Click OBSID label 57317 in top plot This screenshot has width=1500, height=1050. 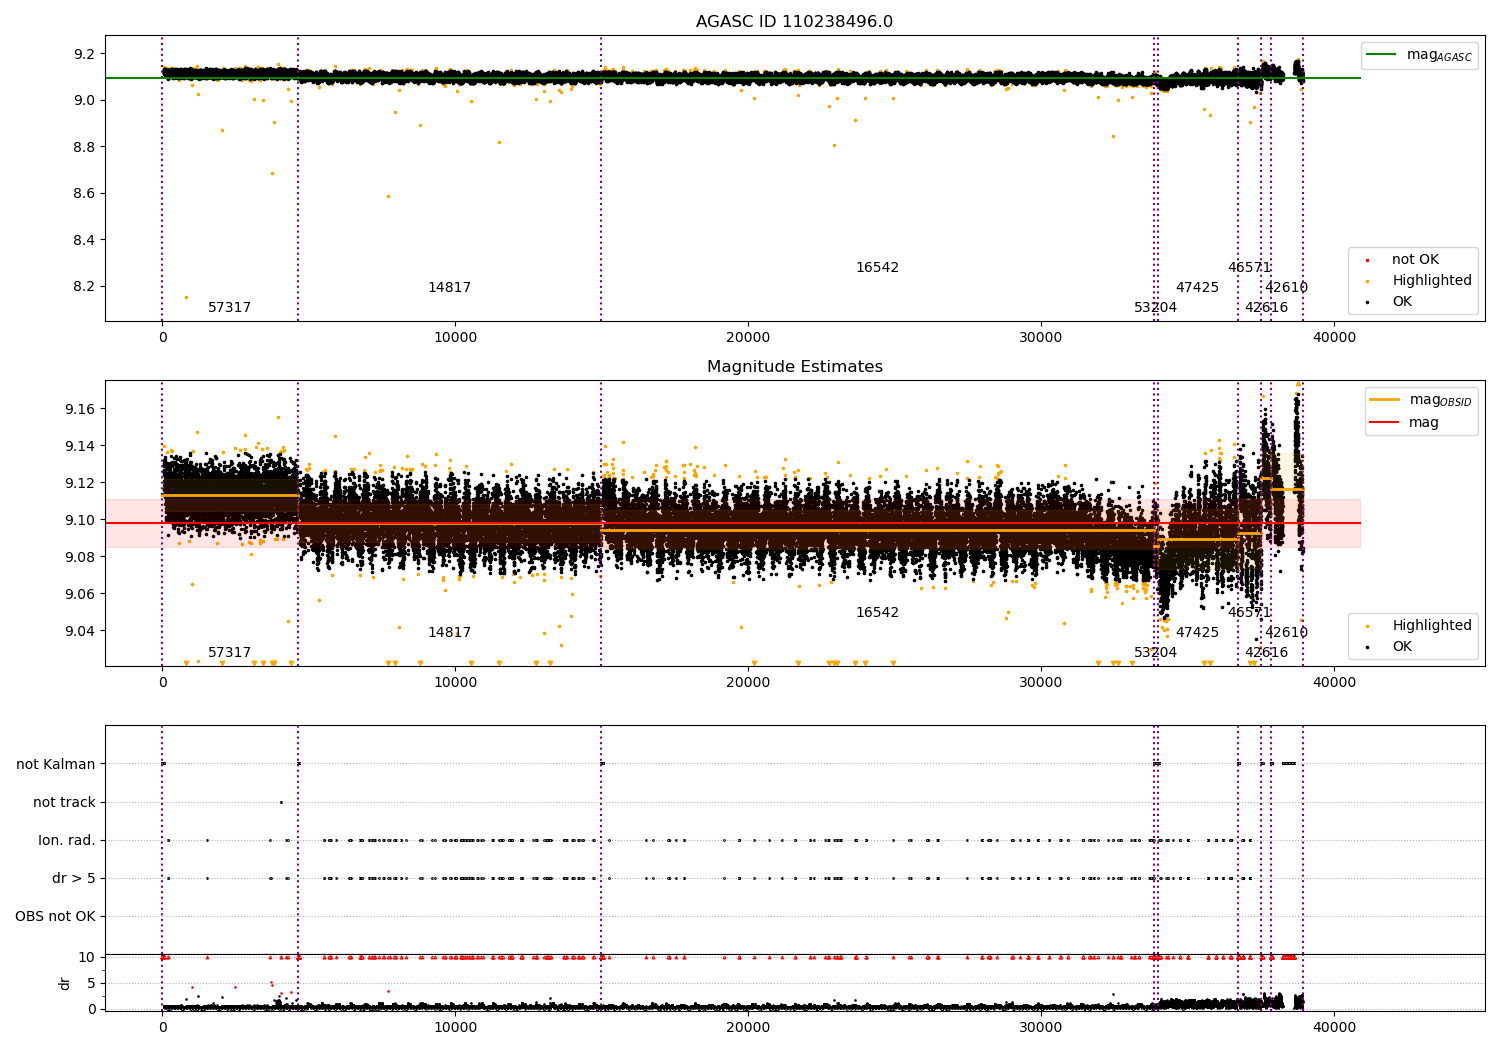(229, 308)
